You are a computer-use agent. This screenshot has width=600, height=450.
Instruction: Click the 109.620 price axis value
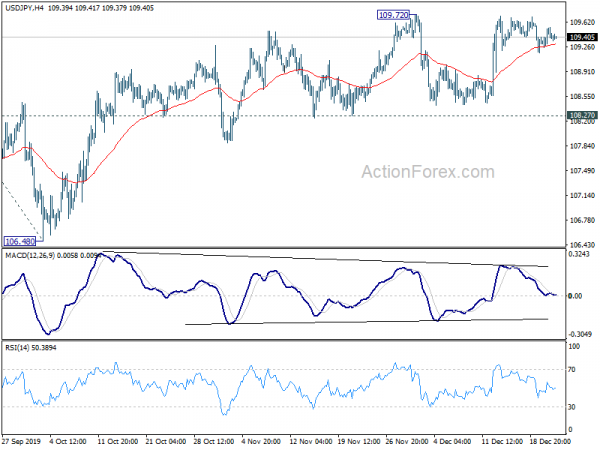point(583,23)
